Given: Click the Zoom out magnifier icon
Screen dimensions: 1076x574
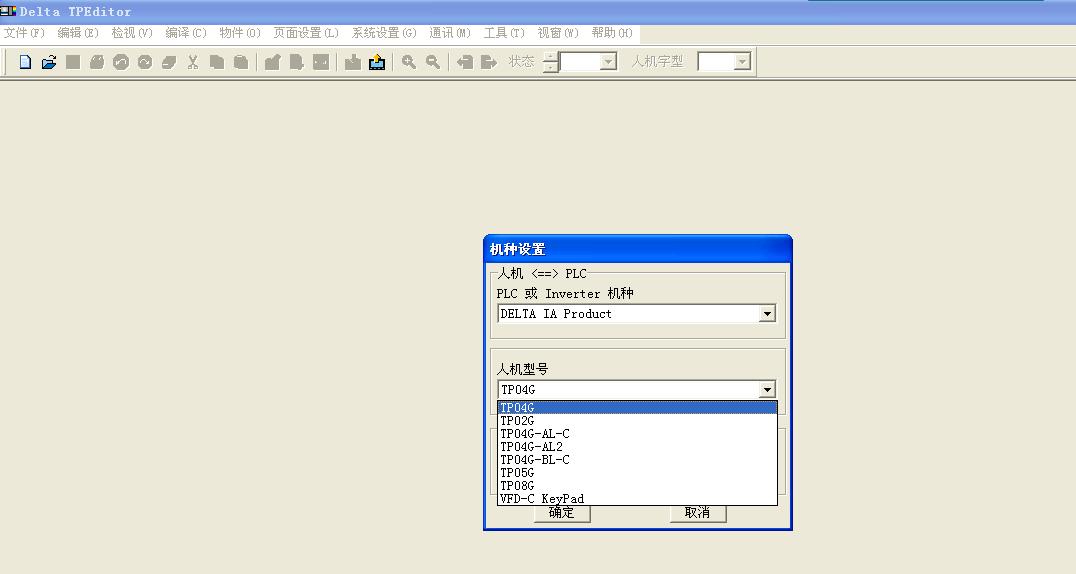Looking at the screenshot, I should (433, 62).
